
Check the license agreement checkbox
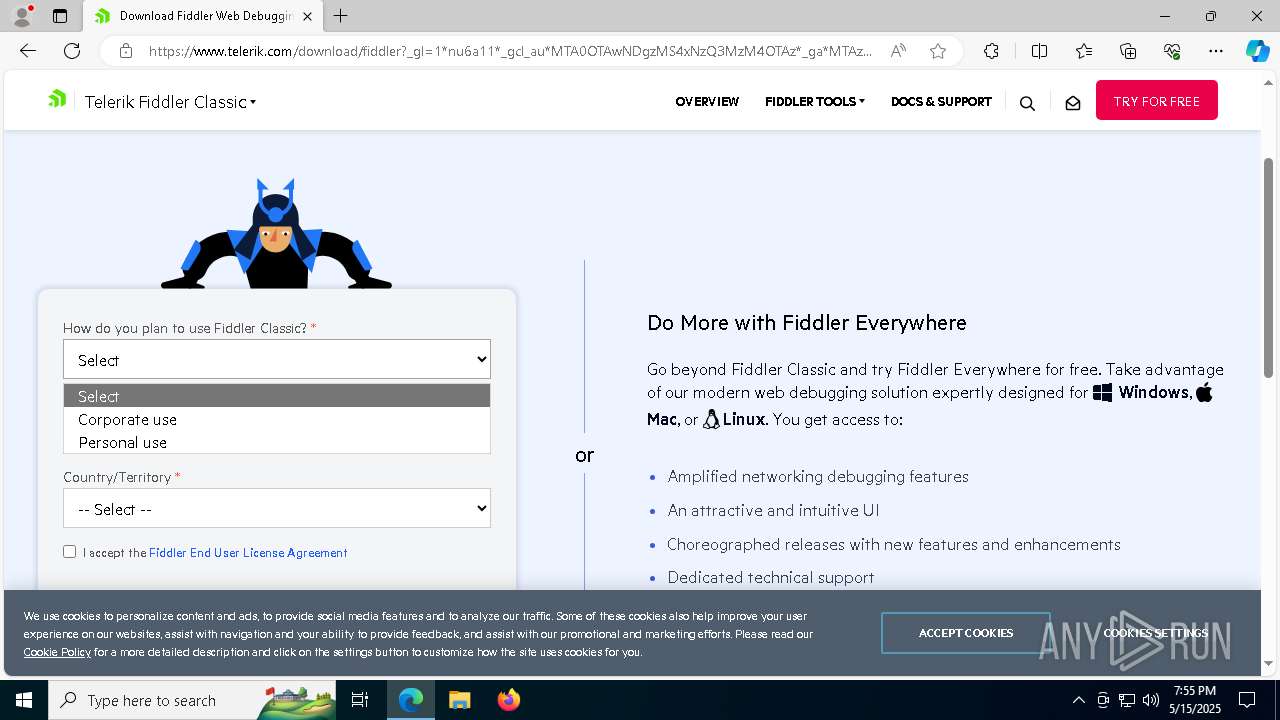69,551
